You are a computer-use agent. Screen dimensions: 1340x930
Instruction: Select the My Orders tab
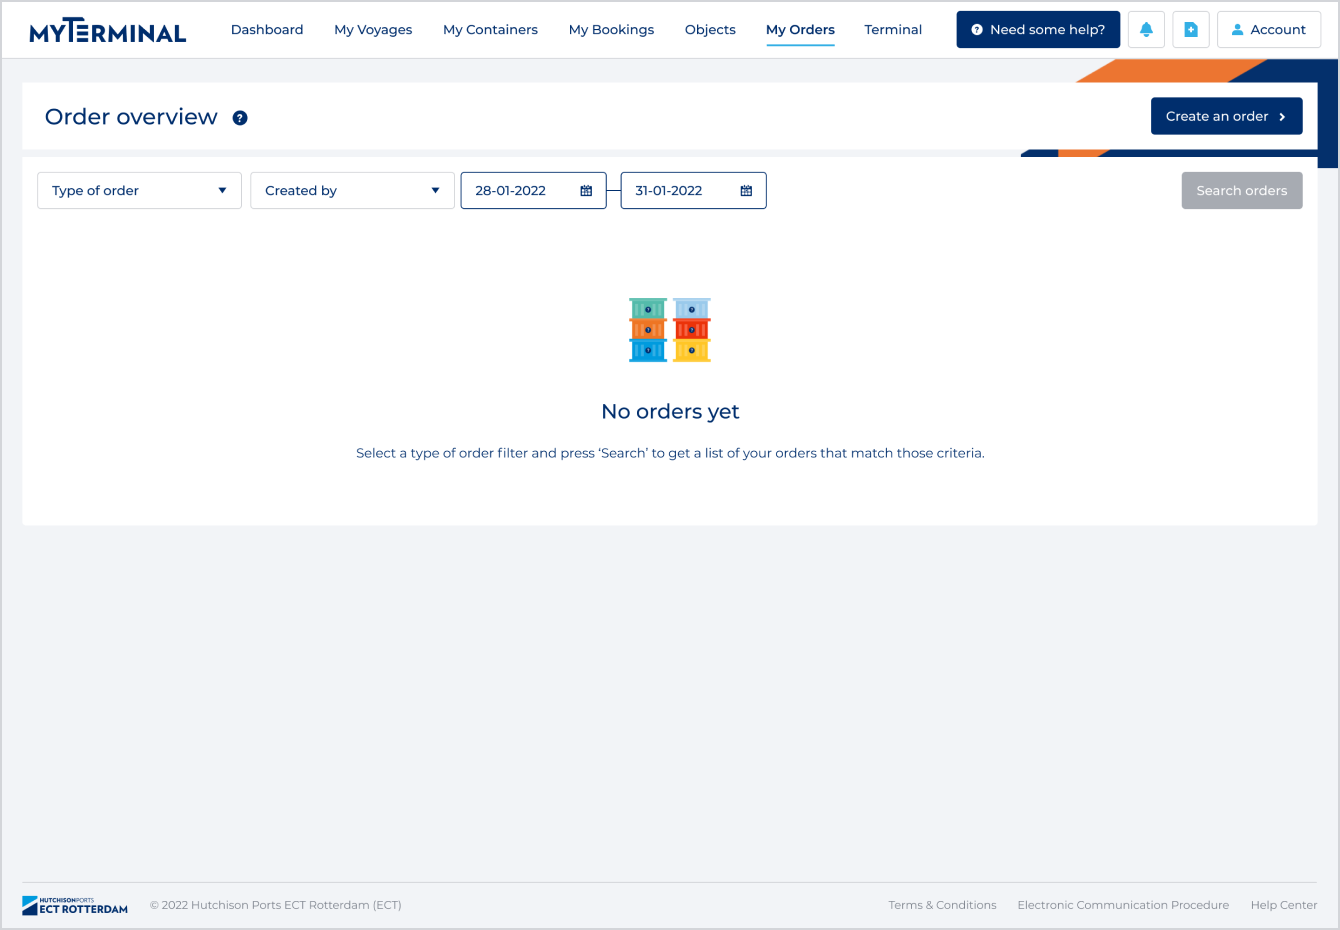point(800,30)
